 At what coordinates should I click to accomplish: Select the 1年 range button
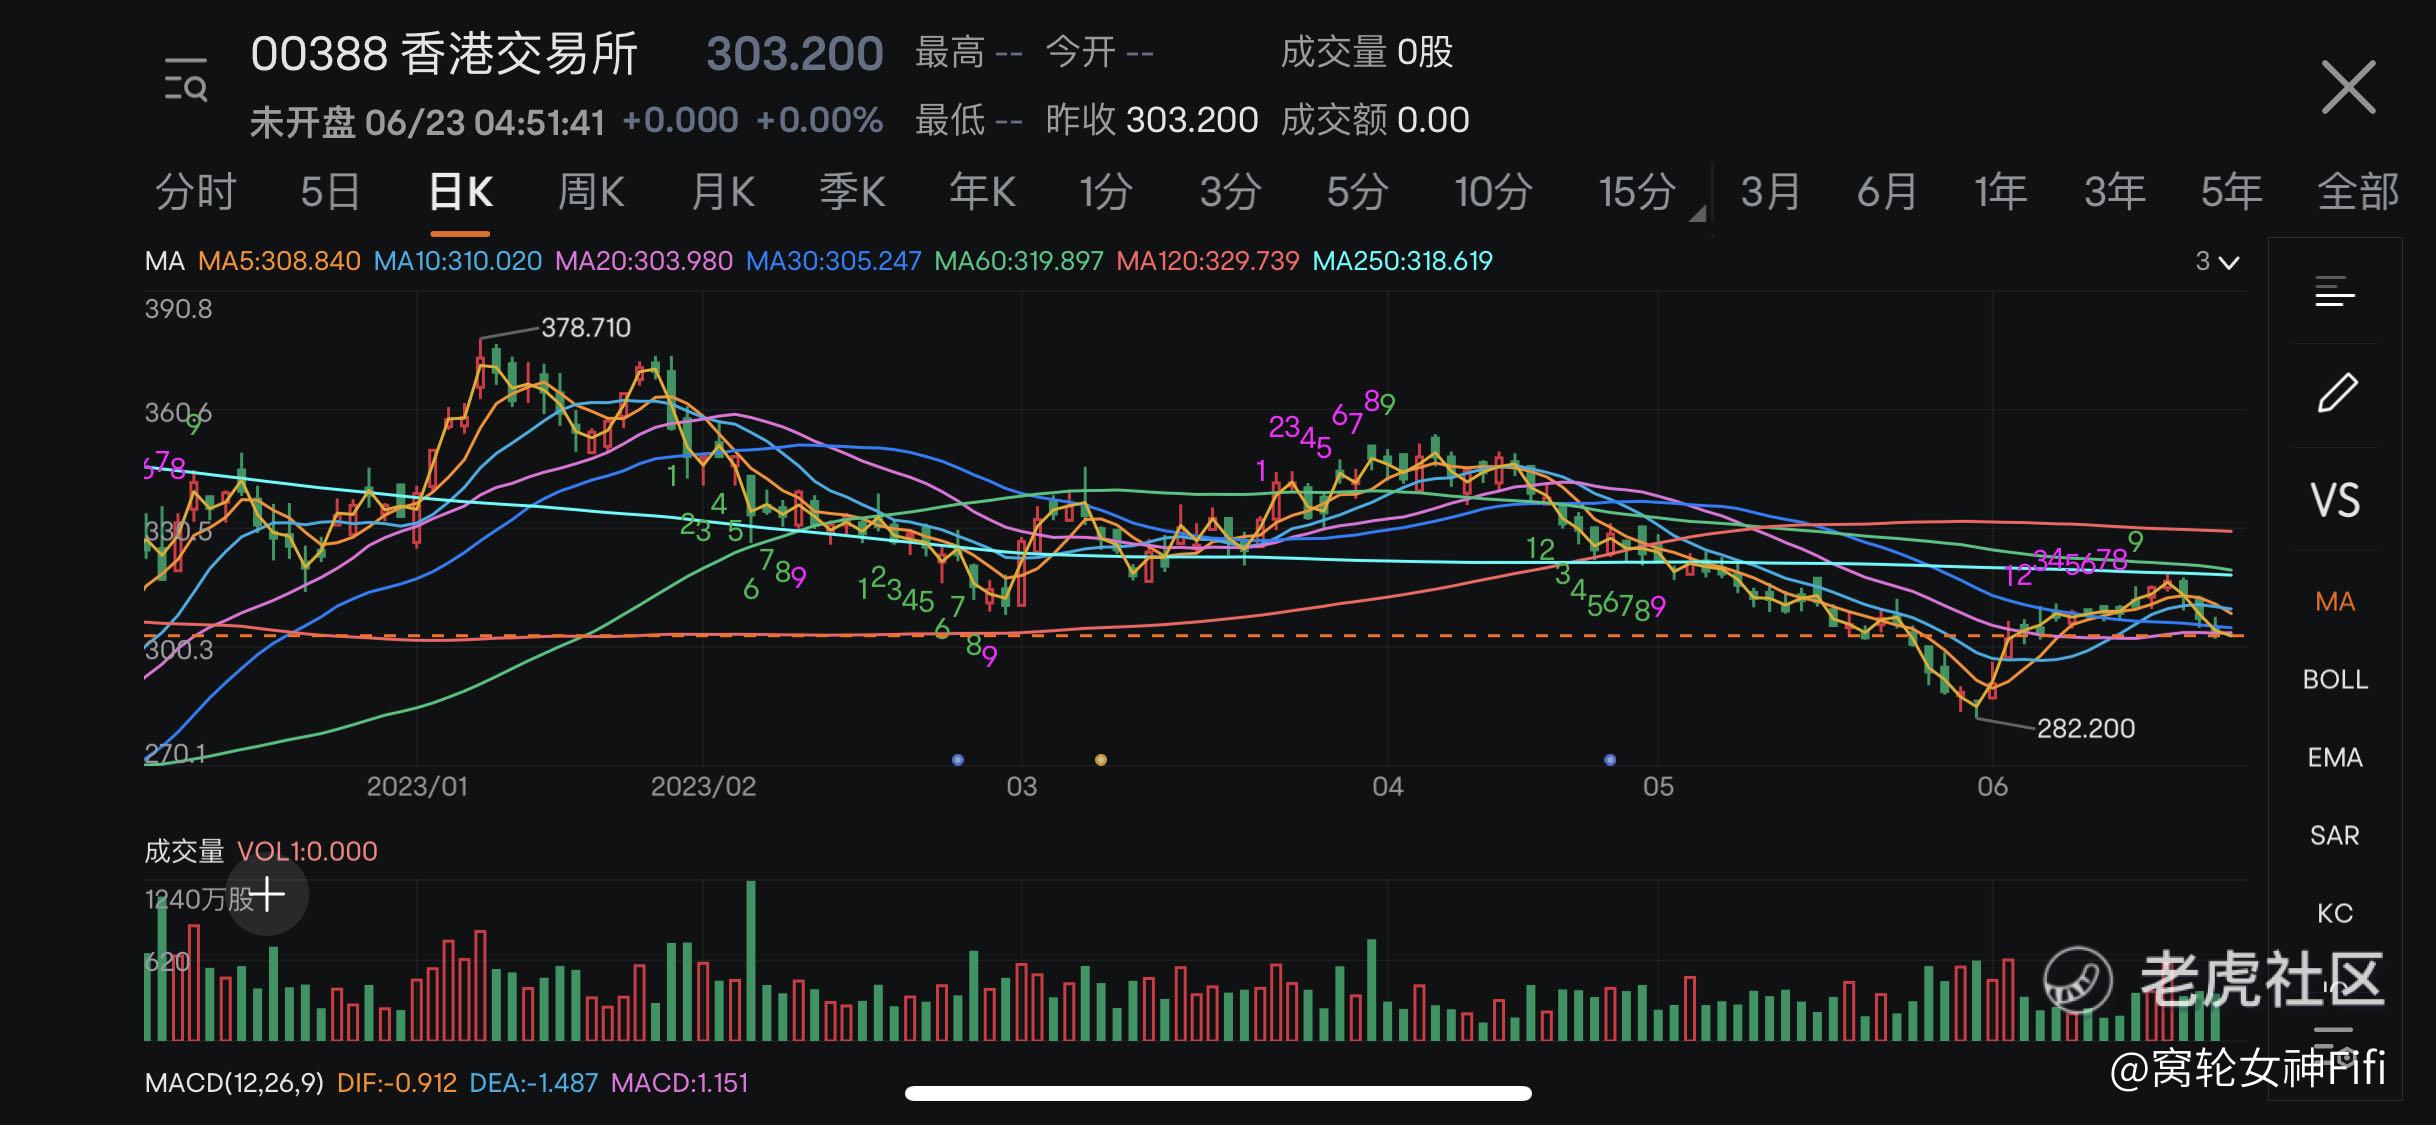(x=2000, y=191)
